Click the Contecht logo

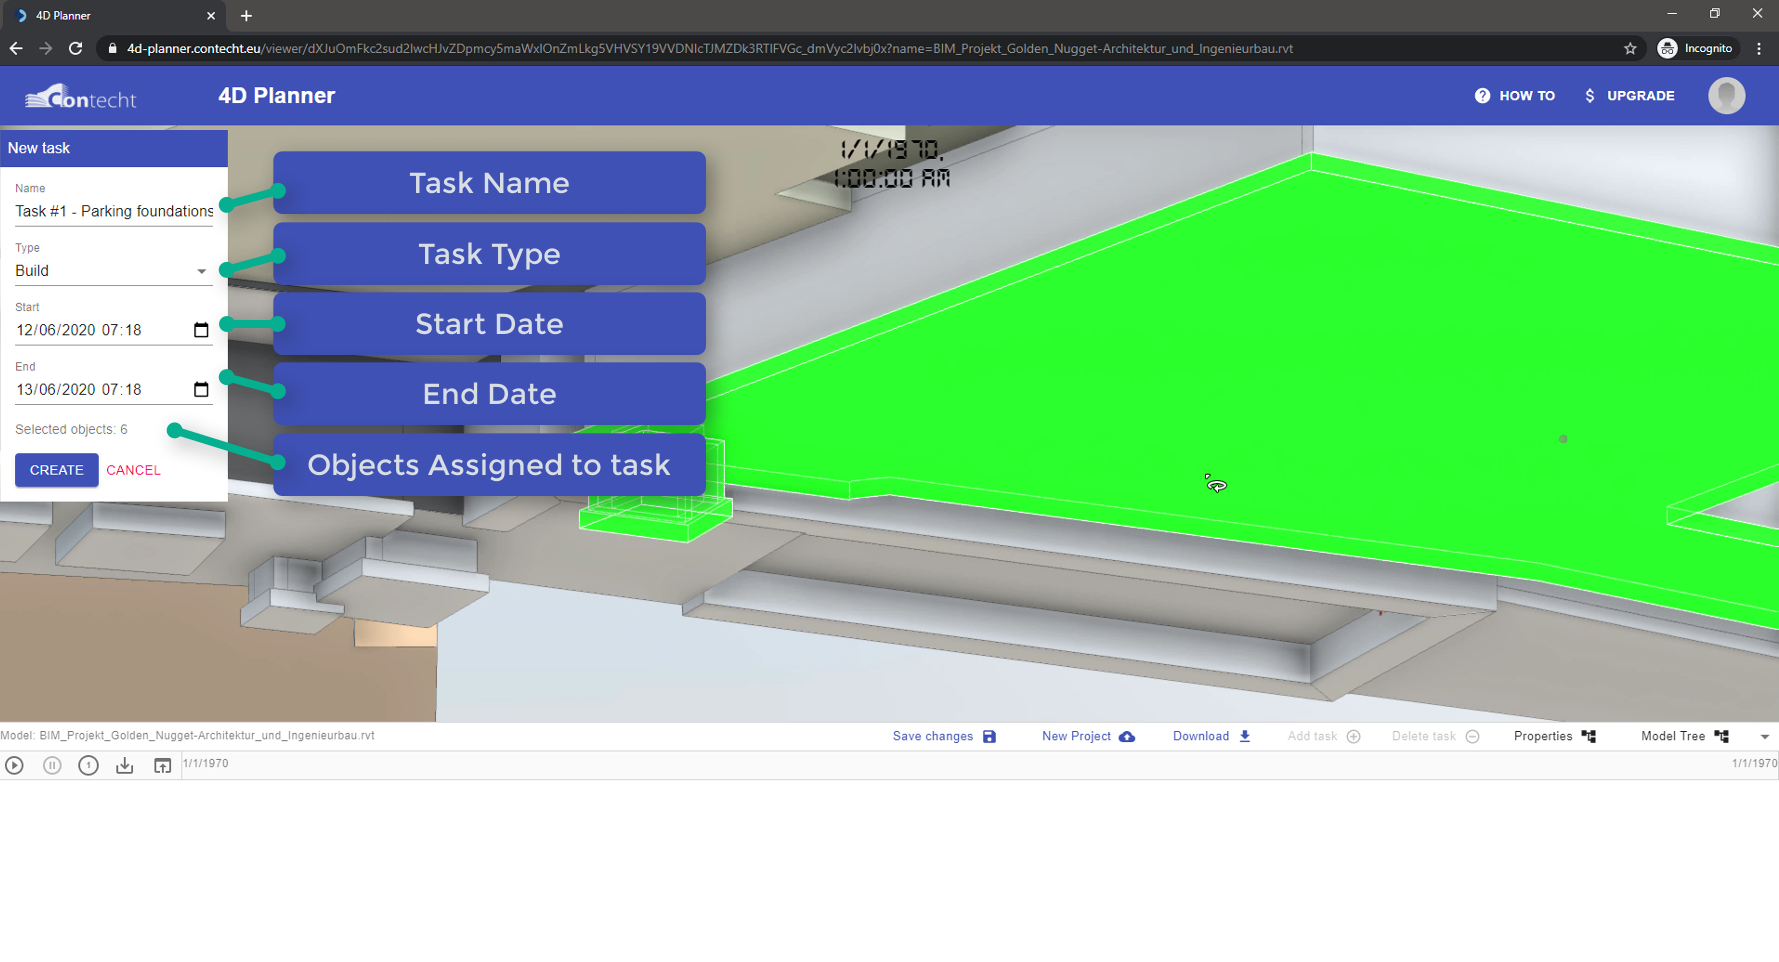click(x=80, y=97)
